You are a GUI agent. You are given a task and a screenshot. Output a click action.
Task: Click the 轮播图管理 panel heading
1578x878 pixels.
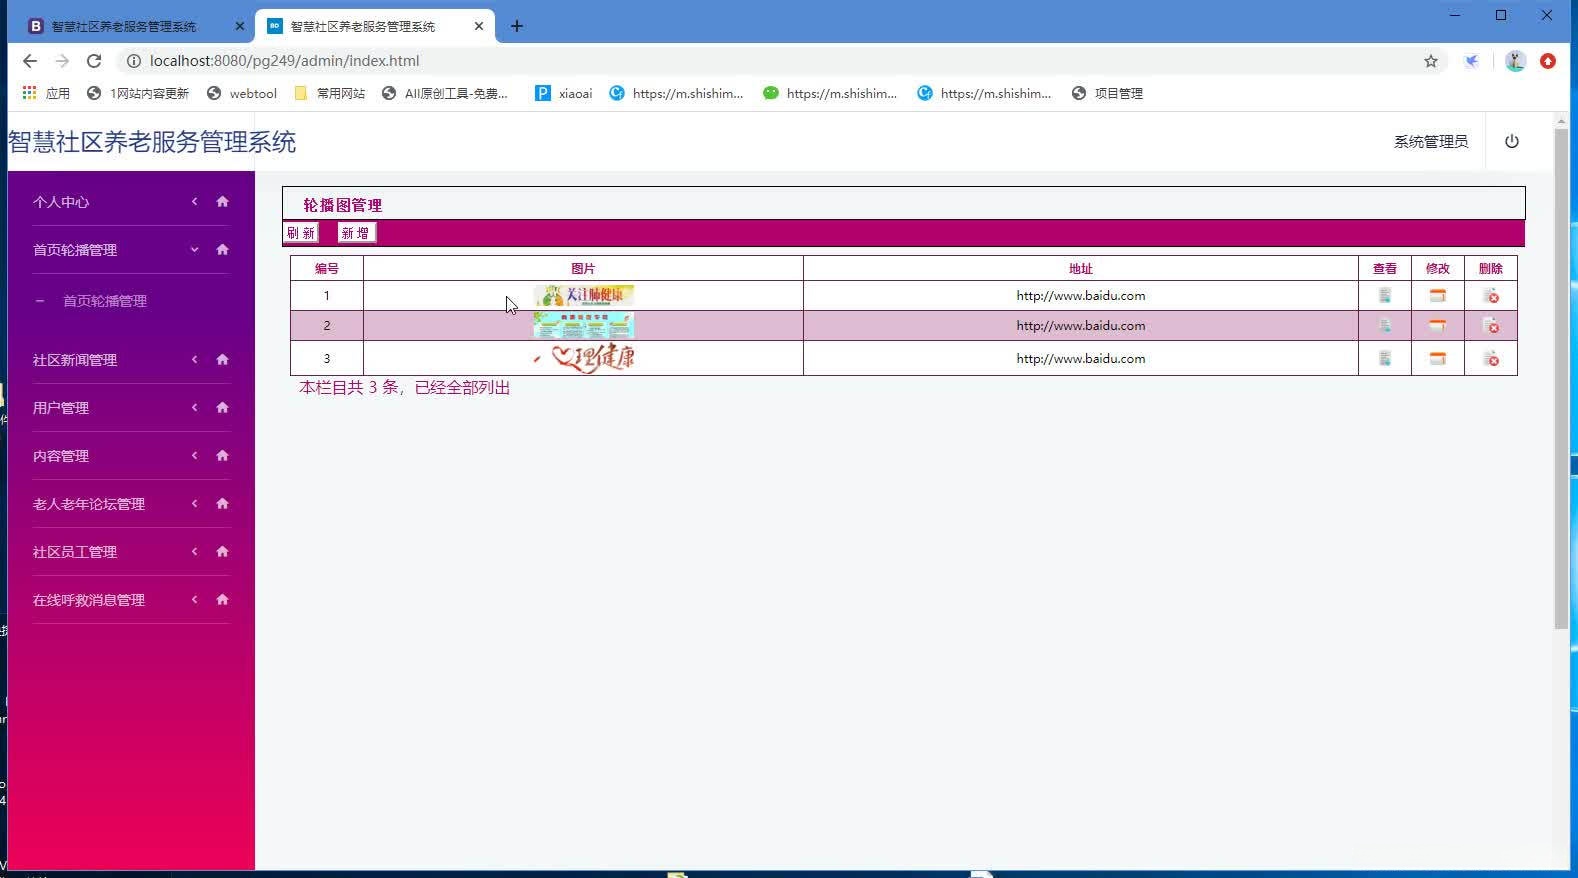click(343, 205)
